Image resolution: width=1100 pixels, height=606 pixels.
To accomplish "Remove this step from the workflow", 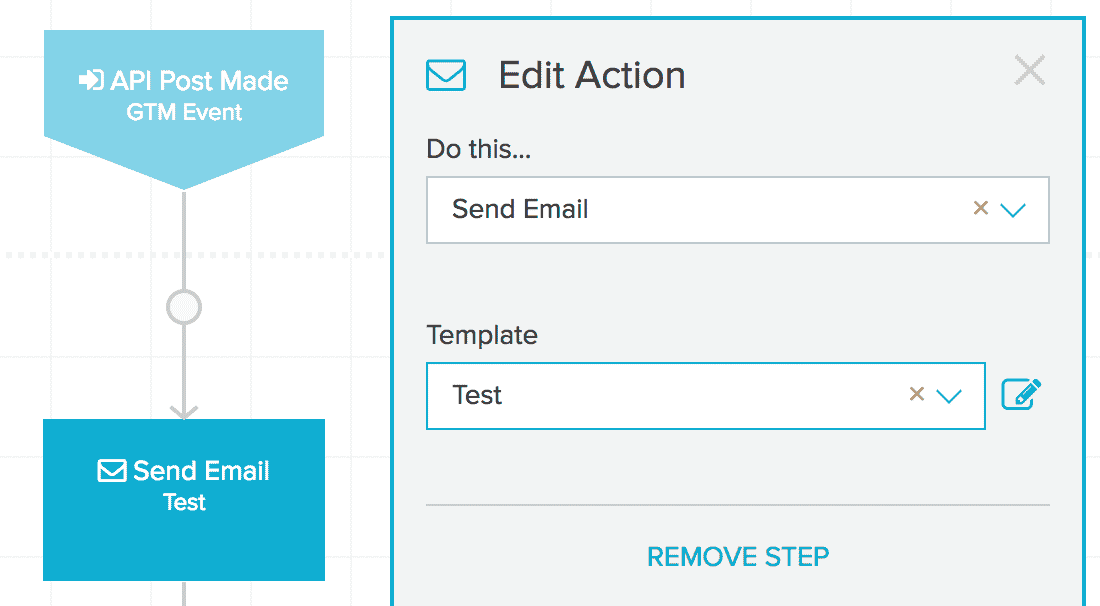I will click(738, 556).
